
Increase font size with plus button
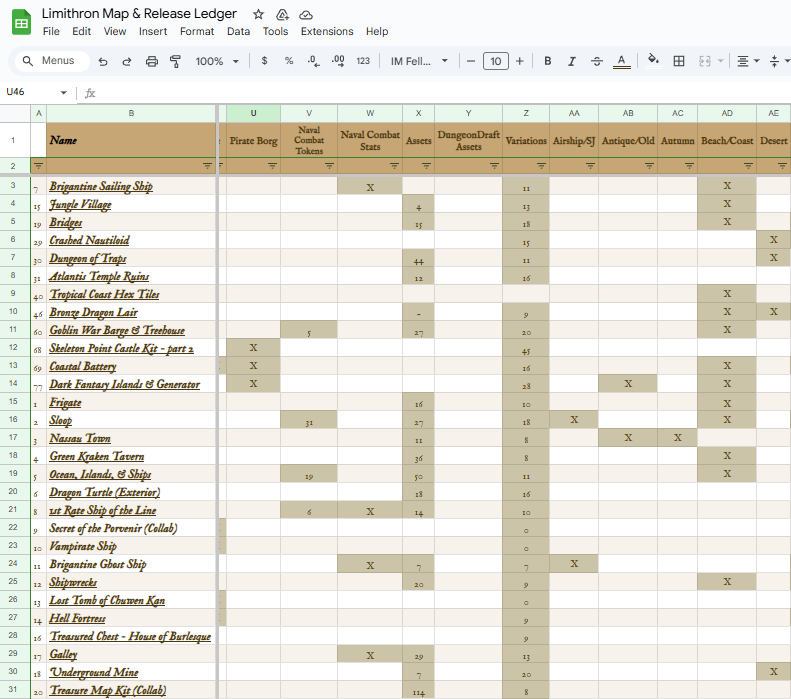coord(520,61)
